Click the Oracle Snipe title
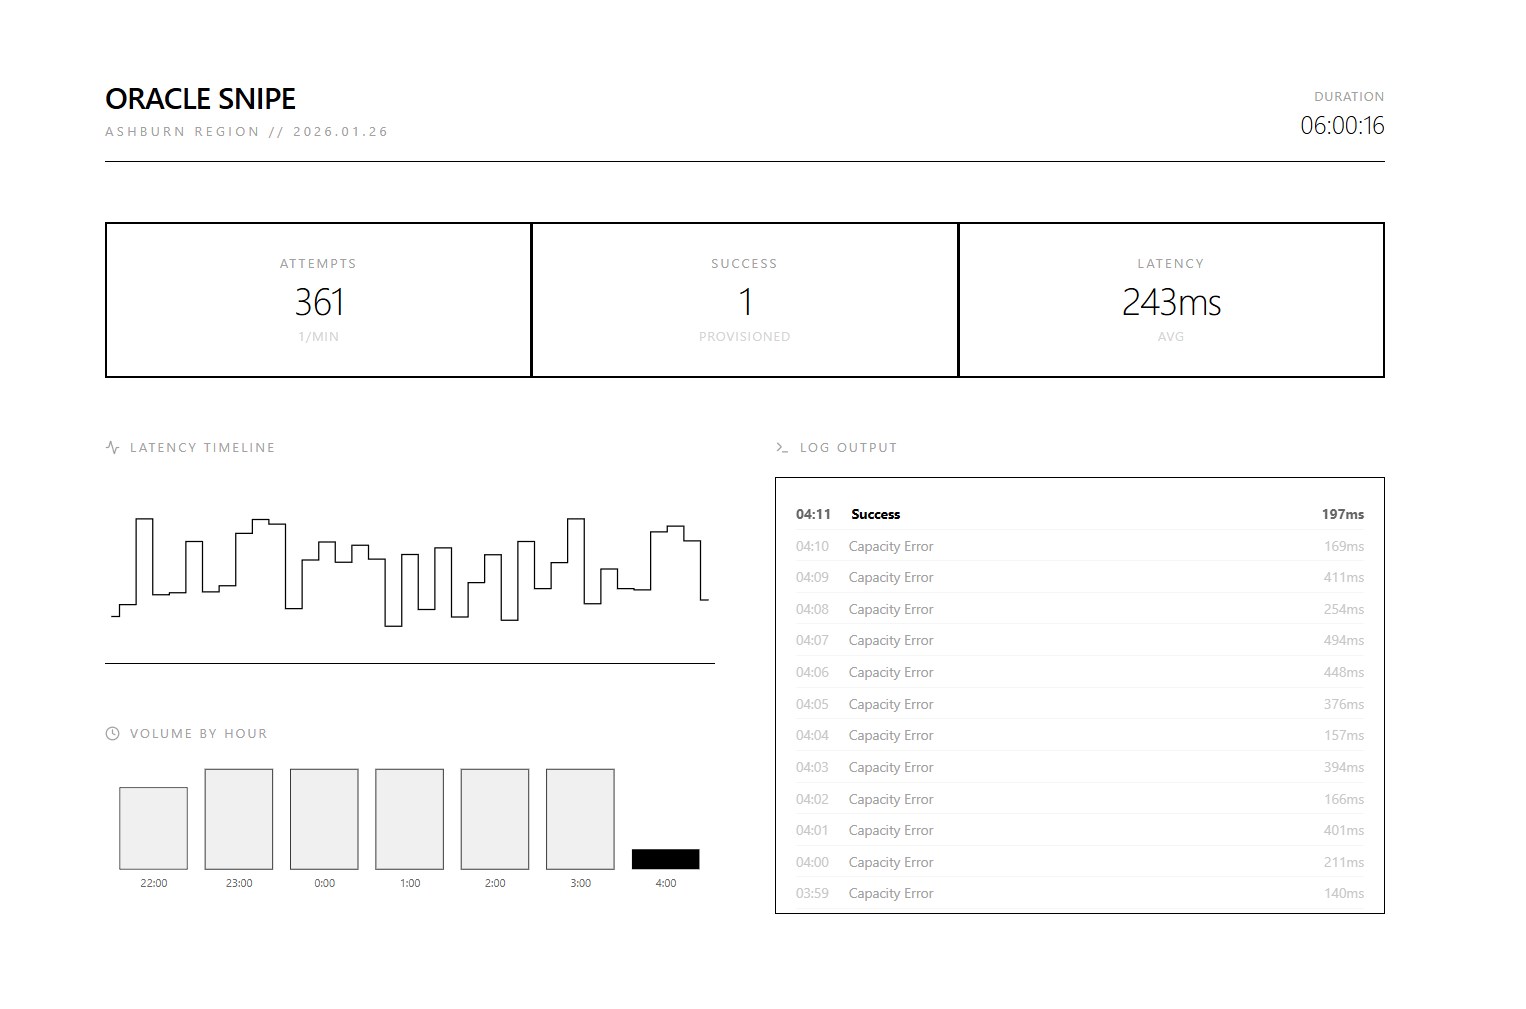The width and height of the screenshot is (1526, 1009). point(200,99)
